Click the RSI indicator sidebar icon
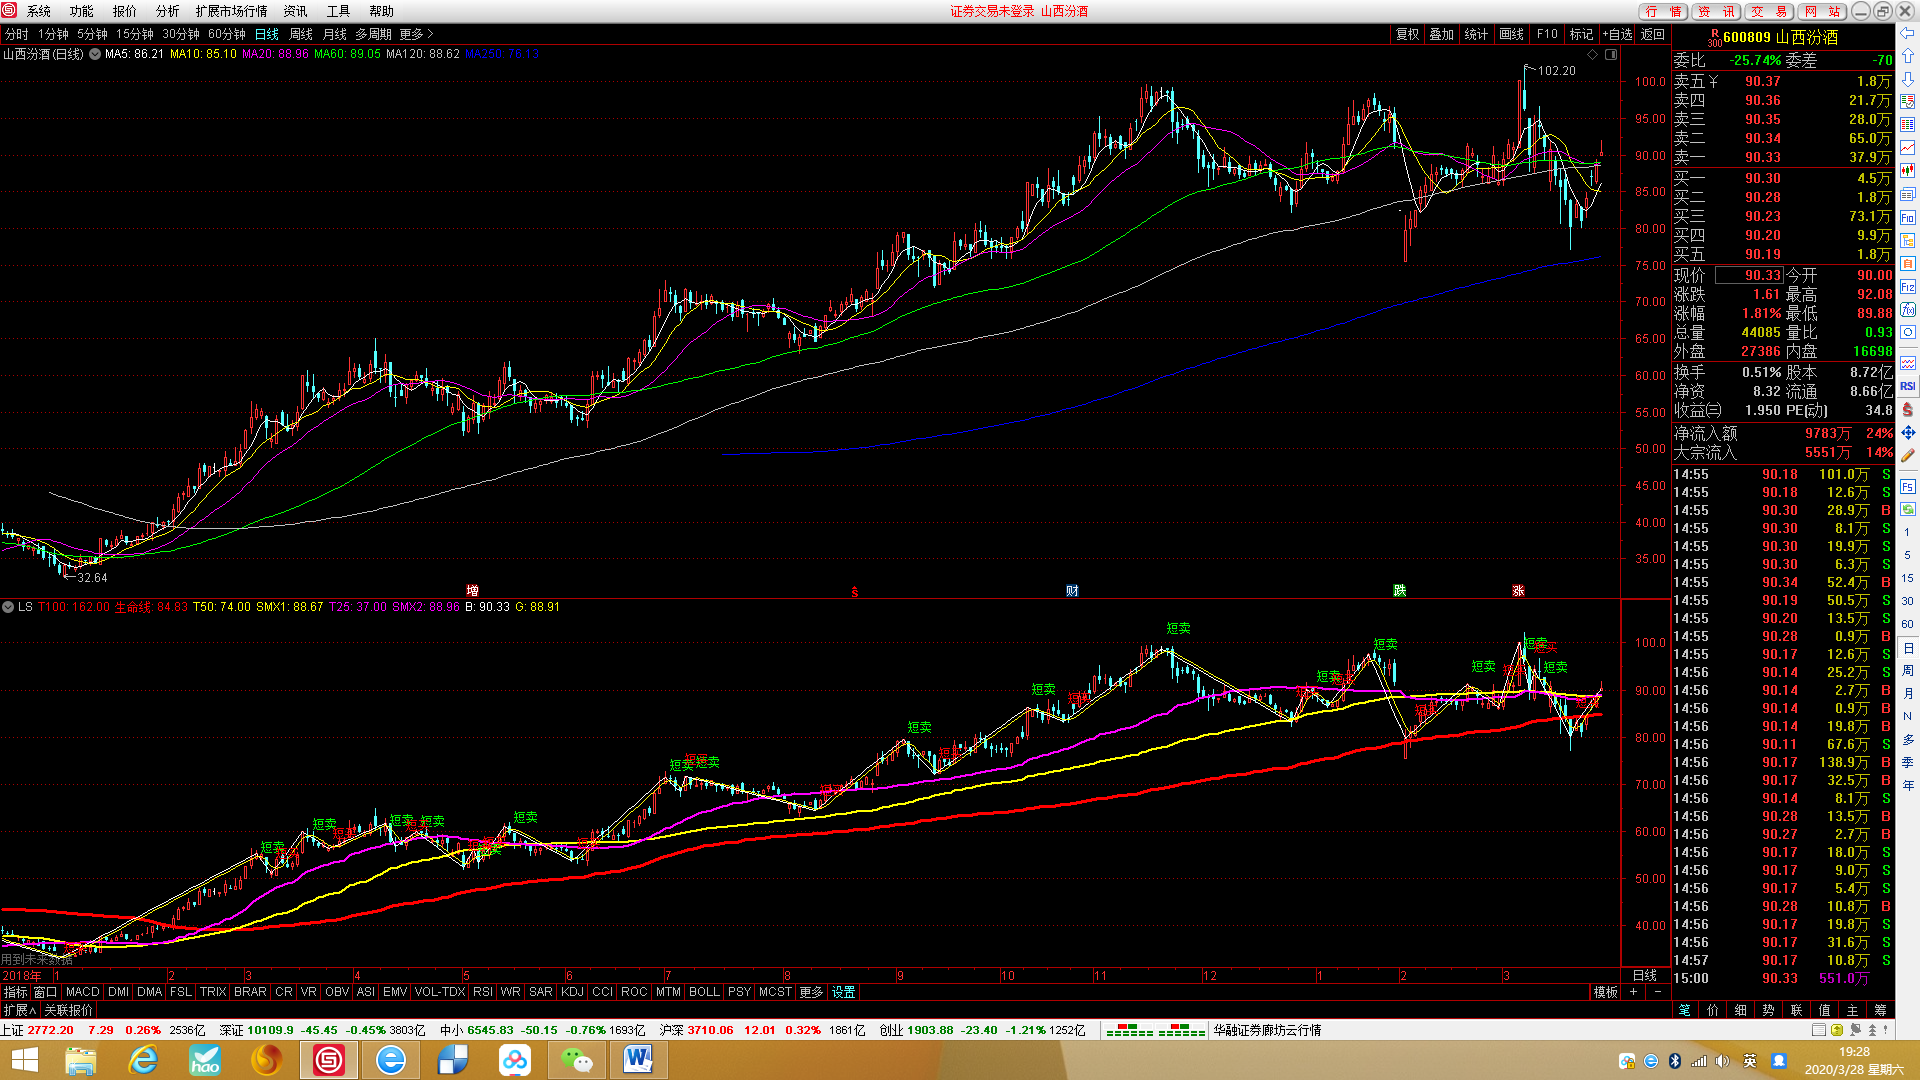Viewport: 1920px width, 1080px height. click(x=1908, y=386)
